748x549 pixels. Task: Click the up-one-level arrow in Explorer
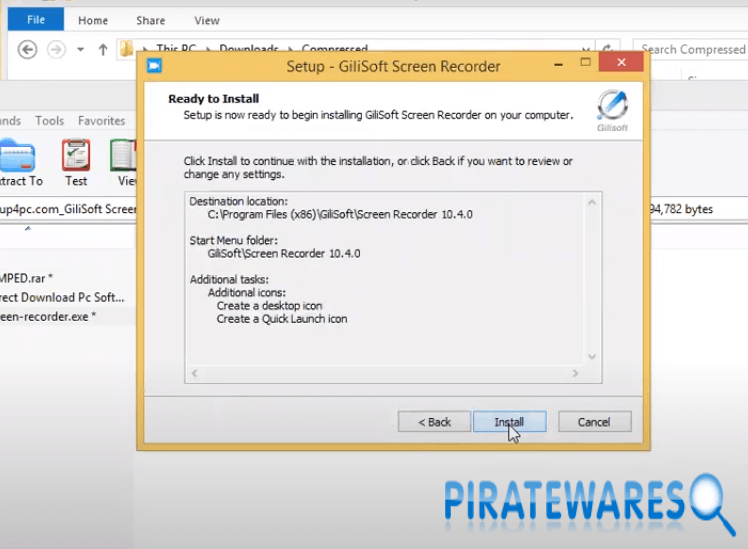coord(102,49)
